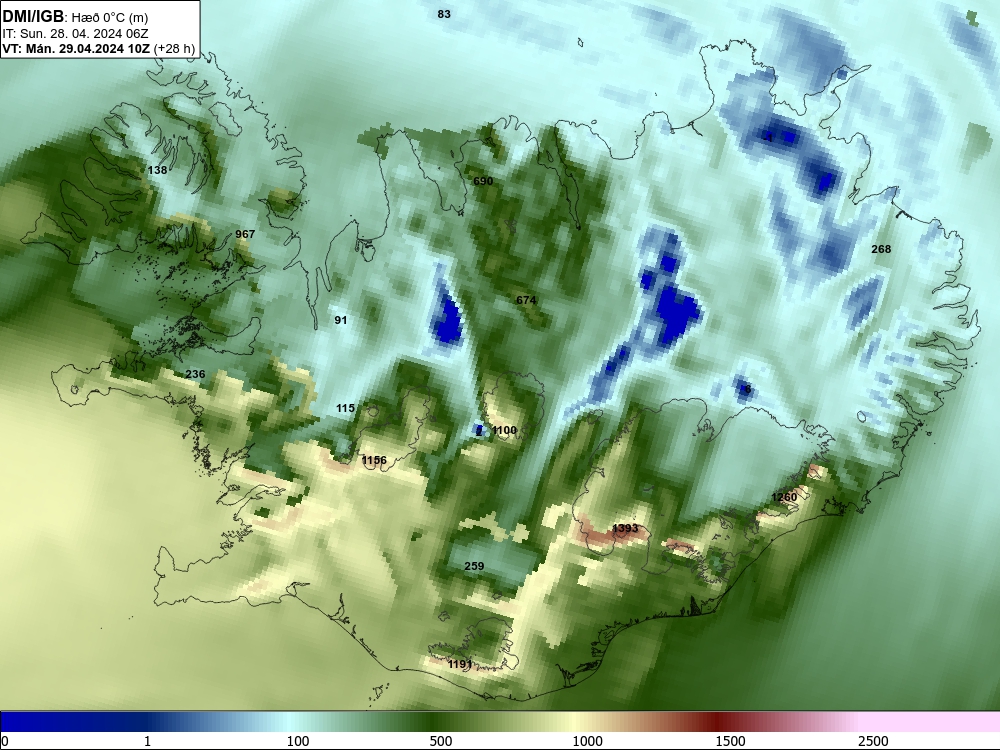The height and width of the screenshot is (750, 1000).
Task: Click the valid time line 'VT: Mán. 29.04.2024 10Z'
Action: pos(76,49)
